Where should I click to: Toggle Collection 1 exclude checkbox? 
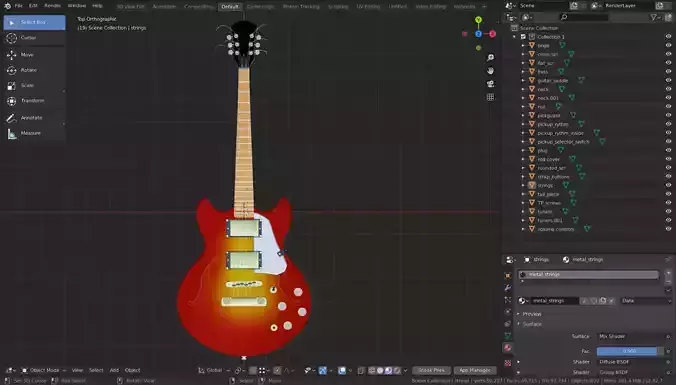(x=523, y=37)
